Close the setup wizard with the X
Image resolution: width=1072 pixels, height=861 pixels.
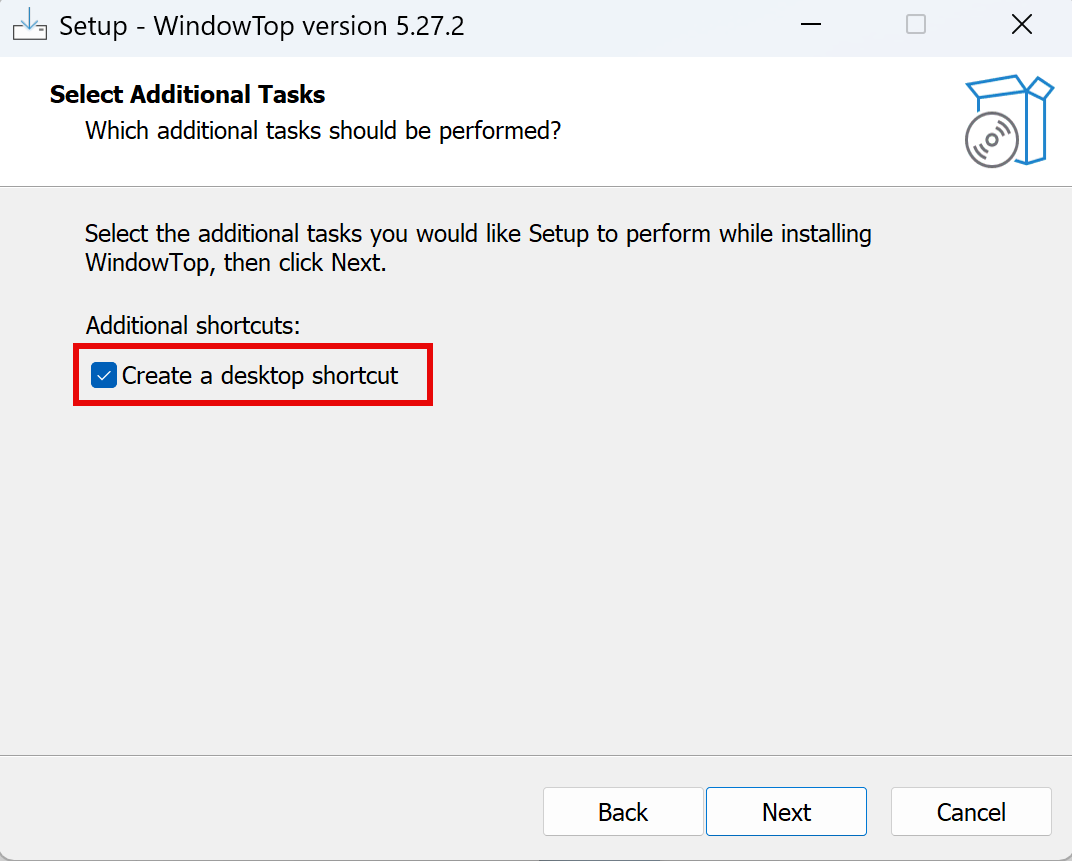click(1021, 25)
